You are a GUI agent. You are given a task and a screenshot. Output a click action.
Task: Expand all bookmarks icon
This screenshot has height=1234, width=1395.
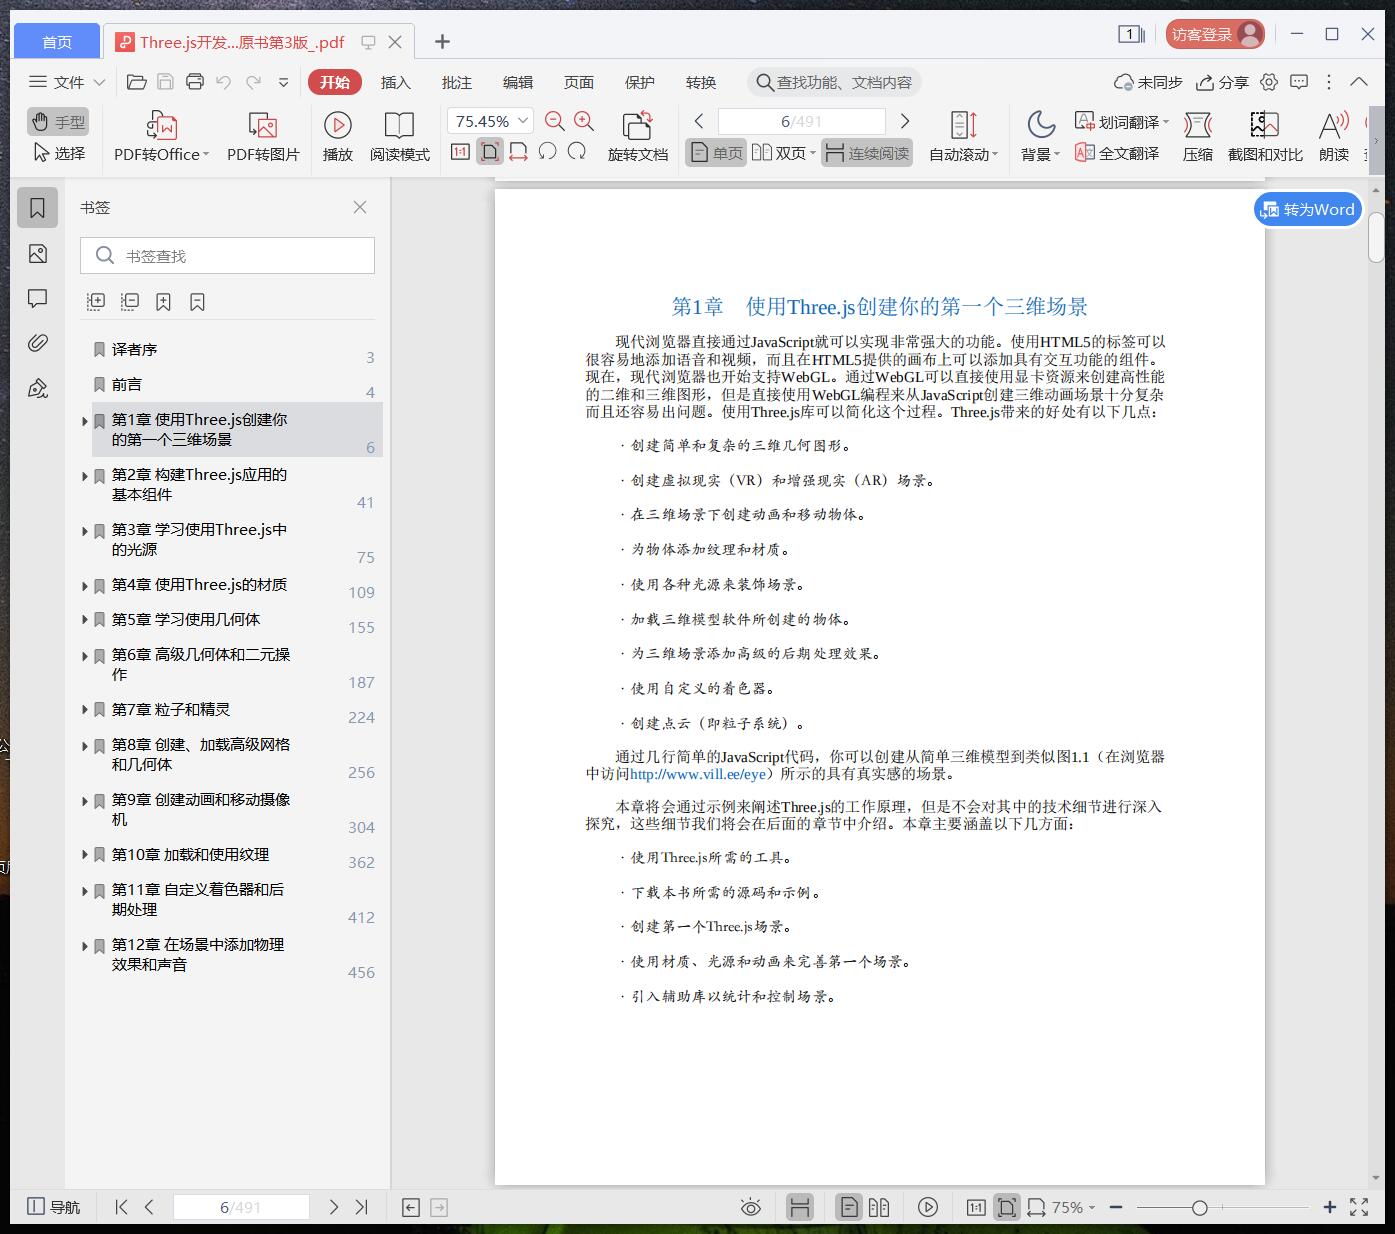[96, 301]
